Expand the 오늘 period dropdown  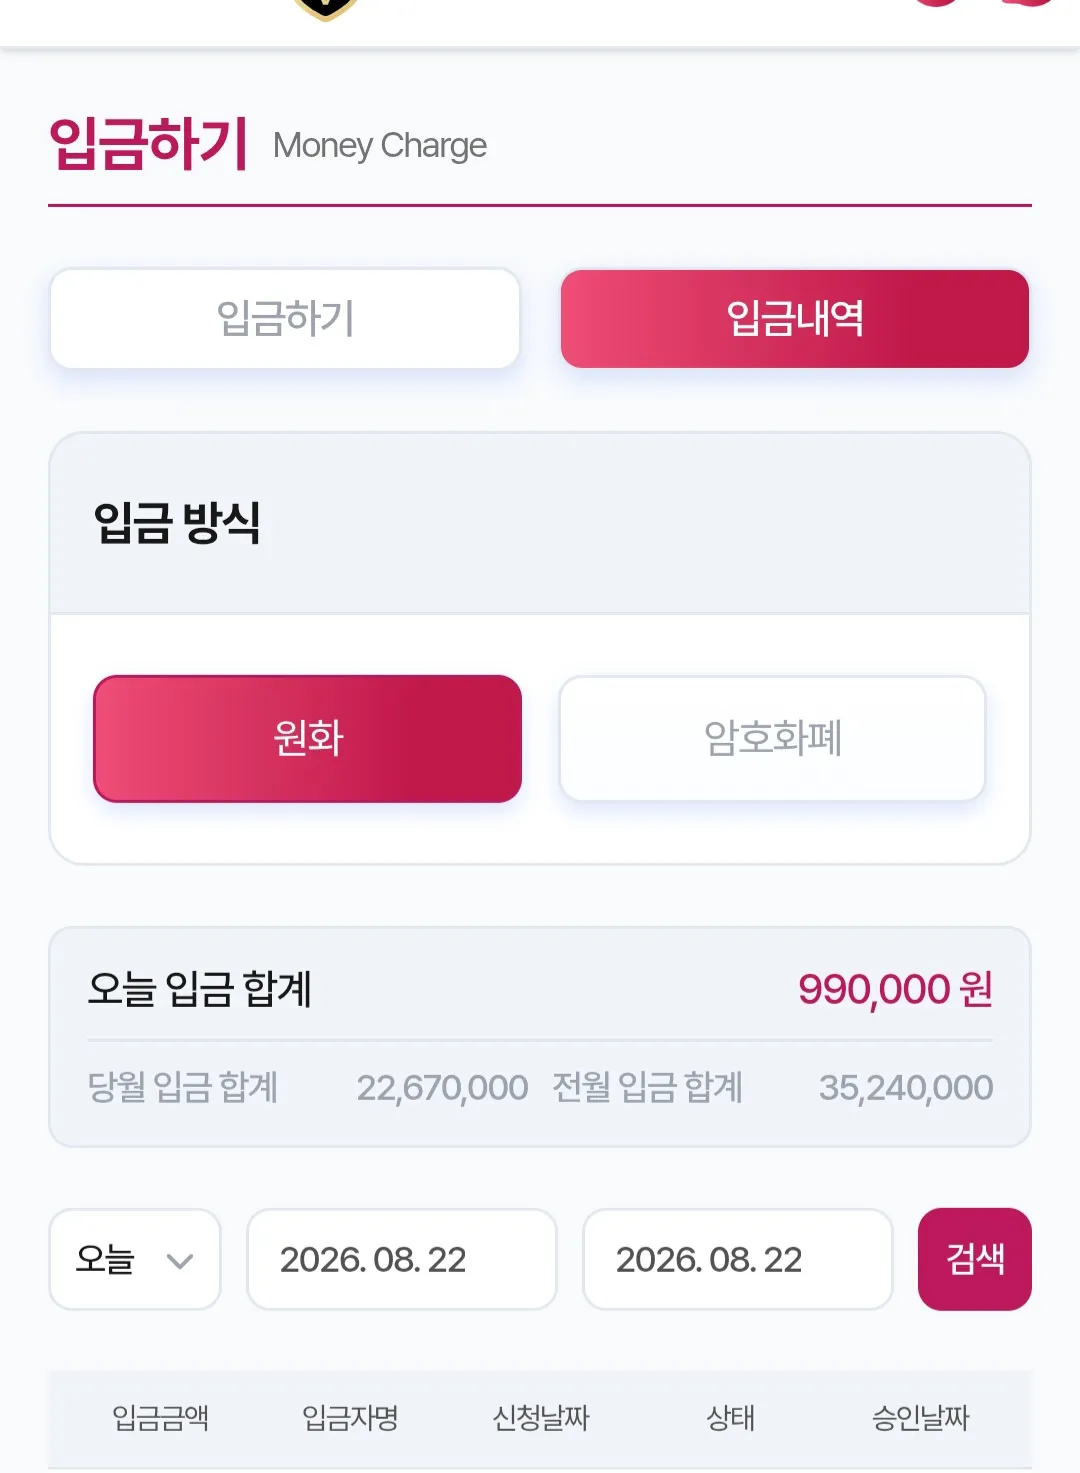pyautogui.click(x=135, y=1259)
